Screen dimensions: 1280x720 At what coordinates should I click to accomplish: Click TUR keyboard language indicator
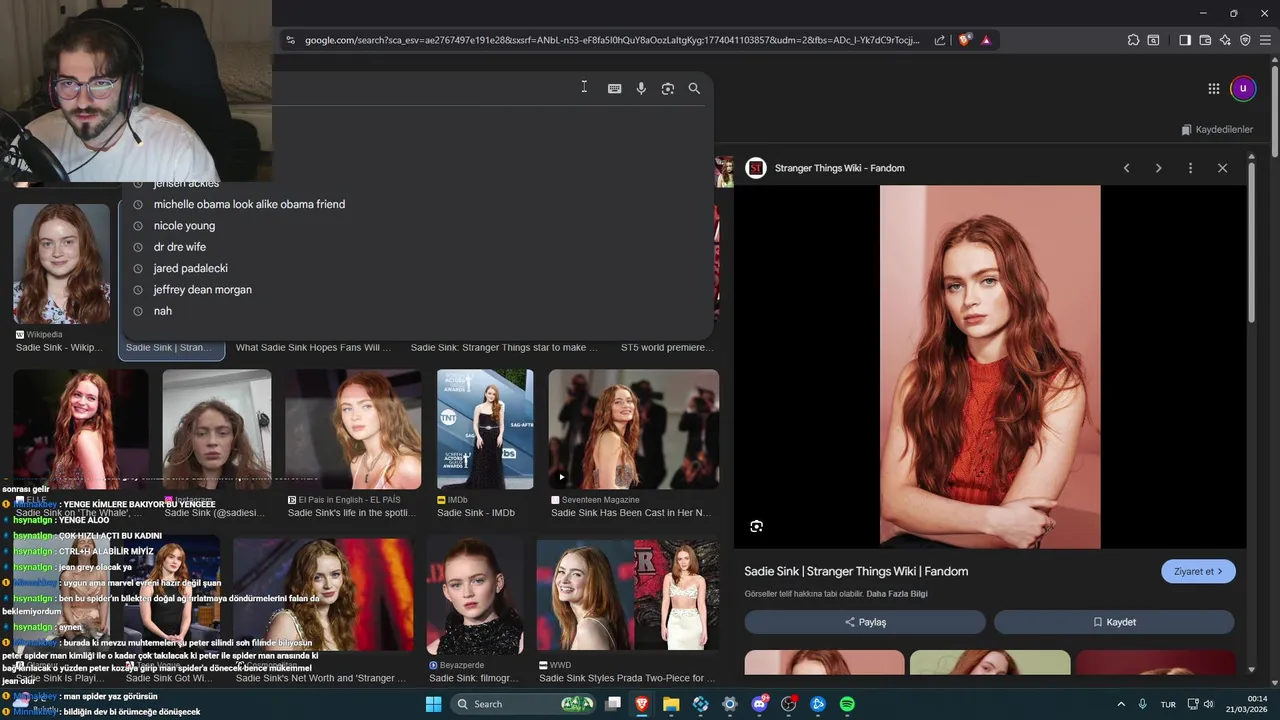coord(1168,704)
